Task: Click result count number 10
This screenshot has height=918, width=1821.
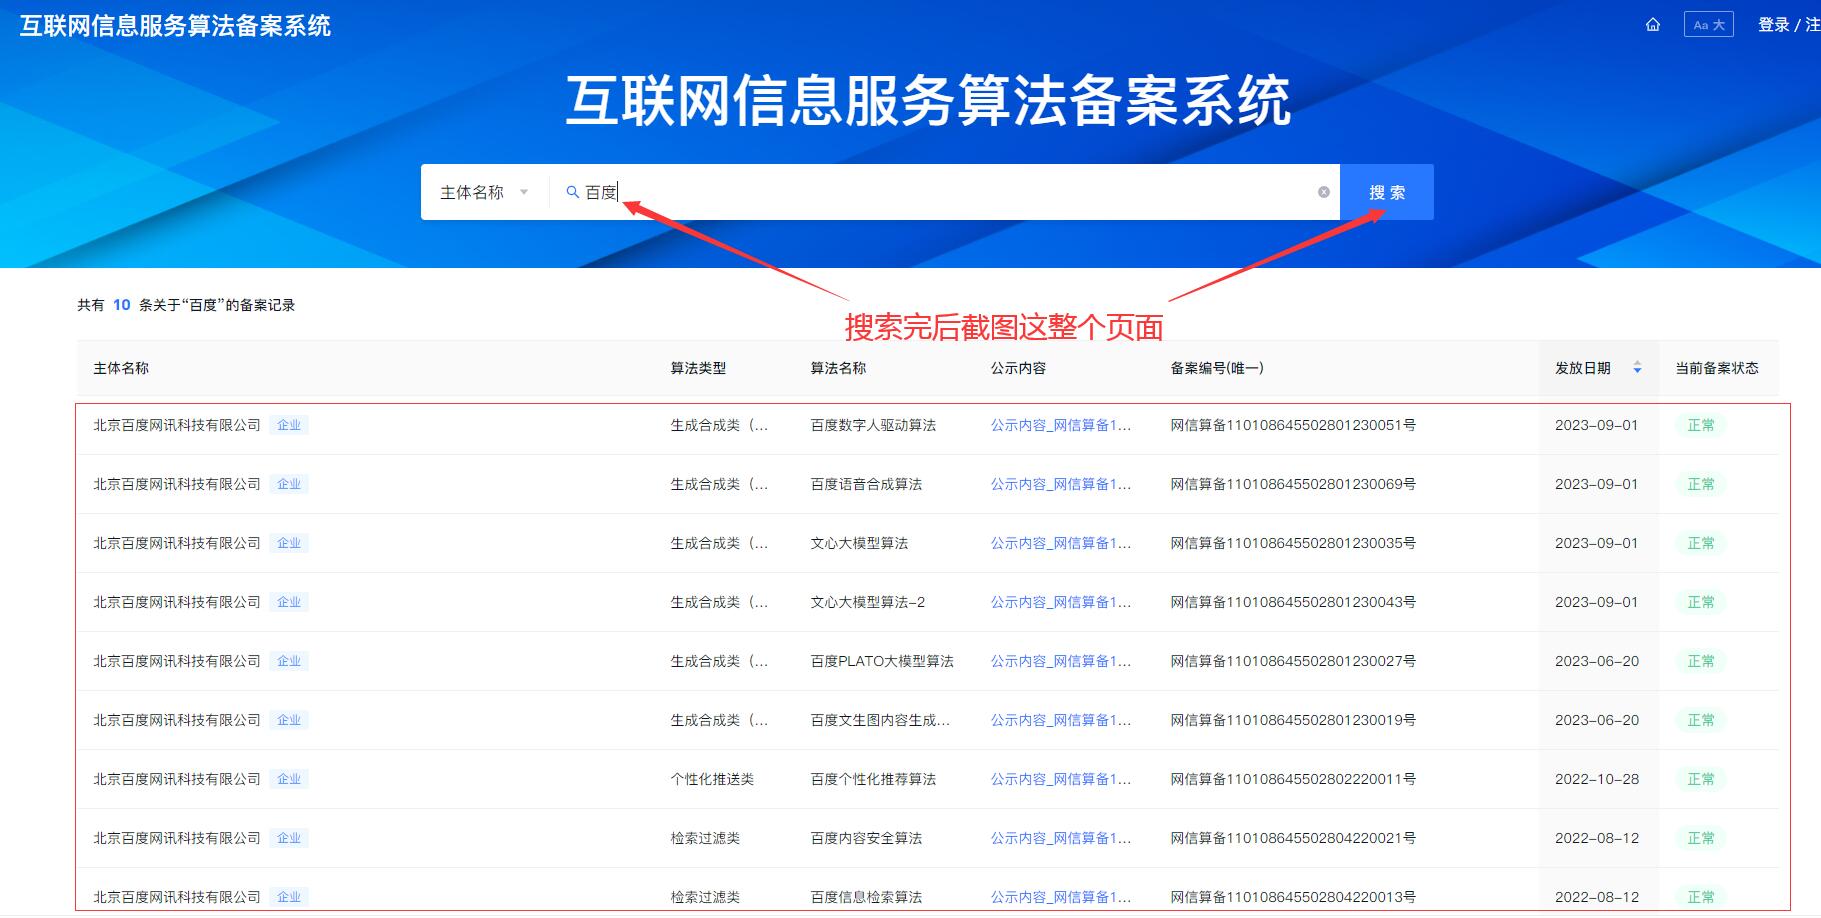Action: click(x=122, y=305)
